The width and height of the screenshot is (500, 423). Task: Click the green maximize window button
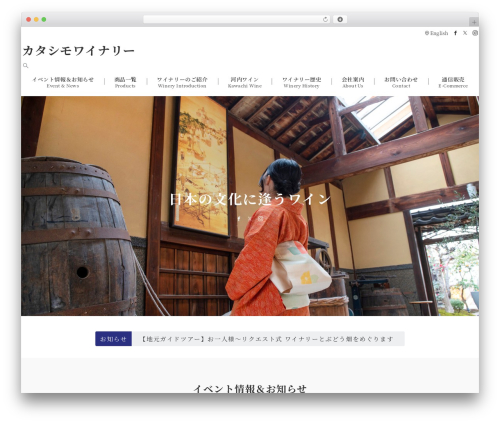(x=44, y=20)
